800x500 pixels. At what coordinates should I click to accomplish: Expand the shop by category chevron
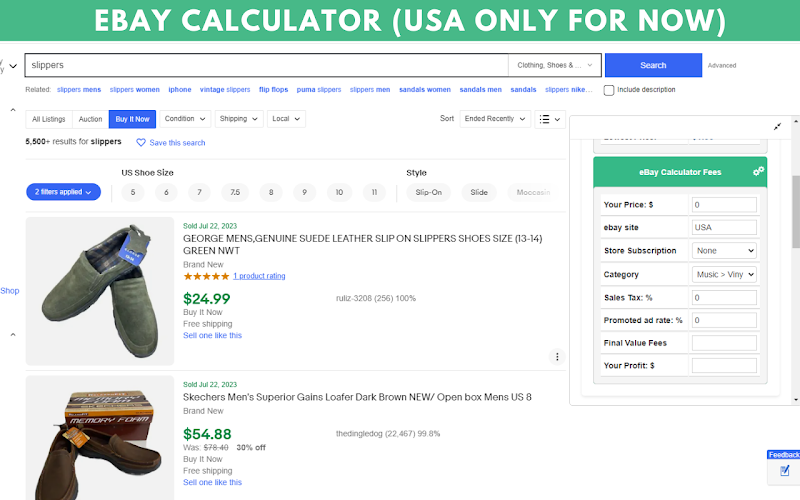click(x=13, y=66)
